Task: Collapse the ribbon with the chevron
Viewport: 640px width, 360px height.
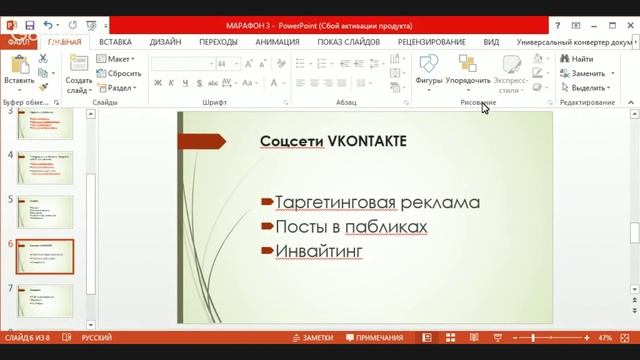Action: (631, 102)
